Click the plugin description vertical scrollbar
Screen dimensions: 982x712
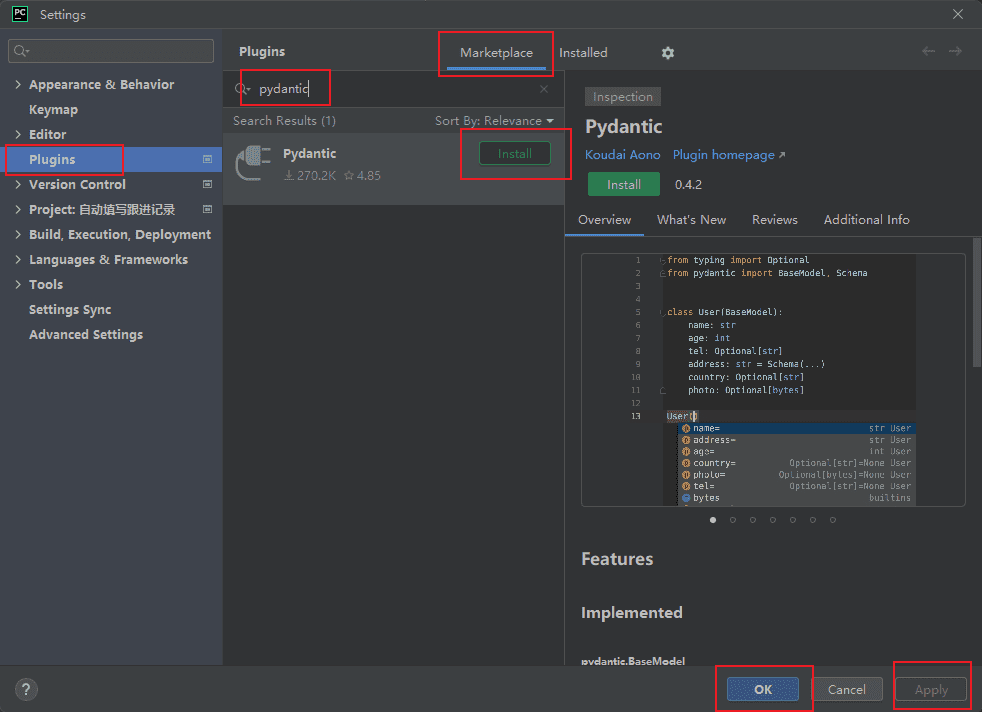click(977, 302)
